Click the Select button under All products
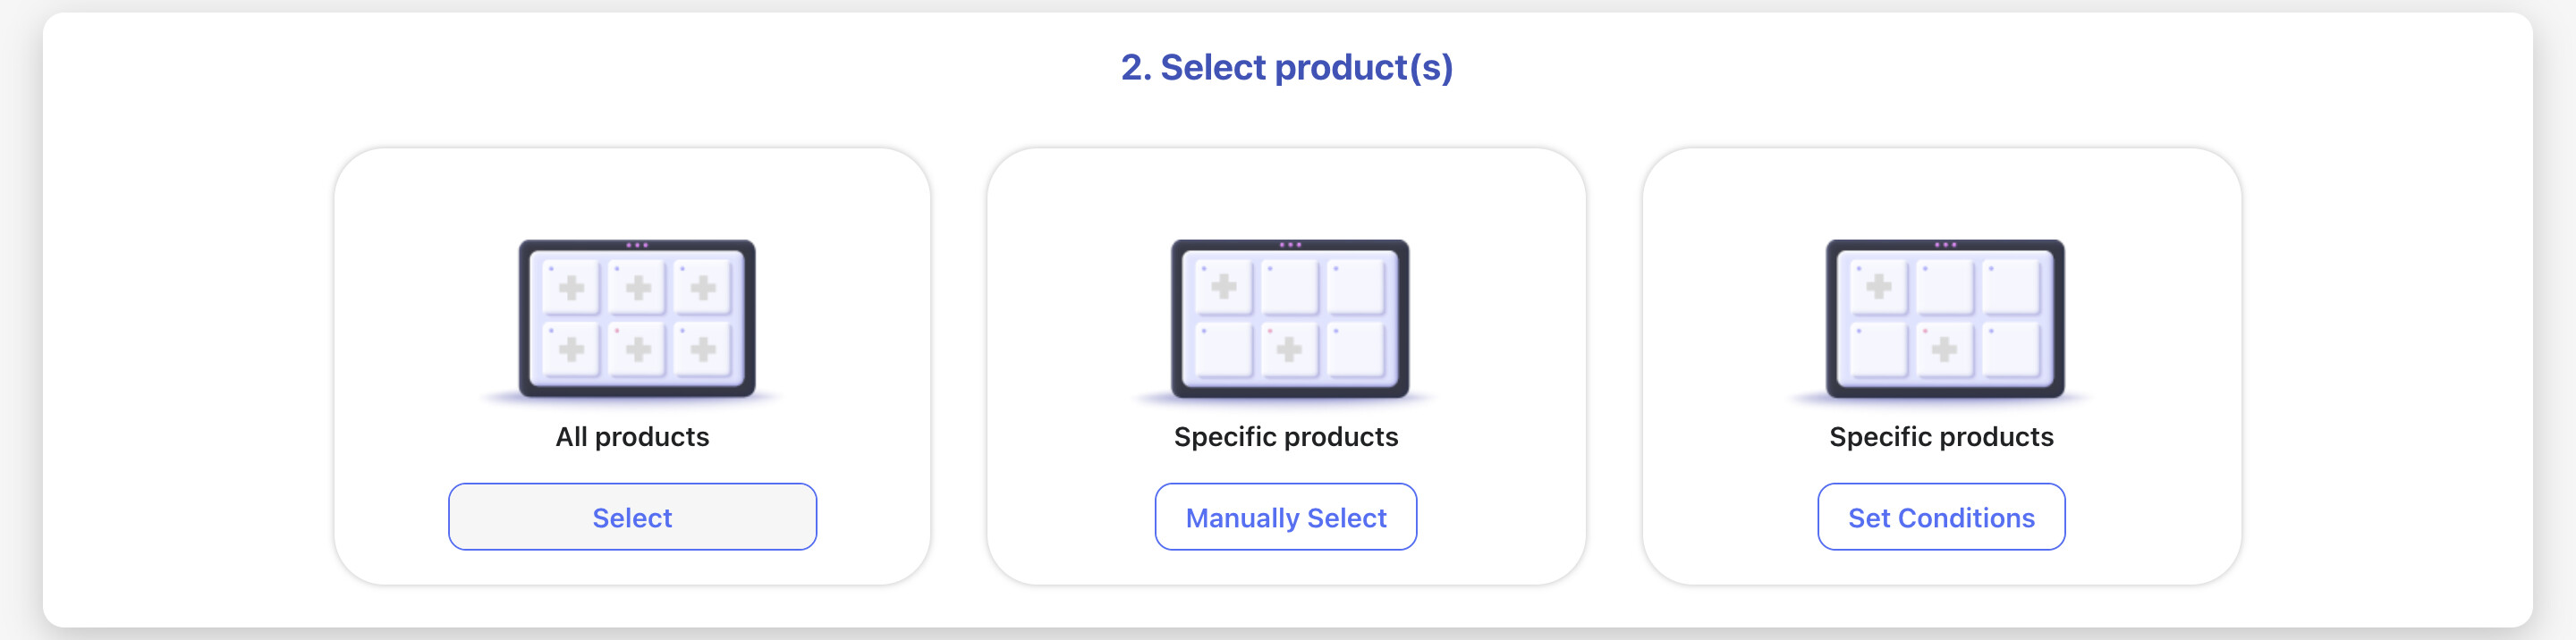Image resolution: width=2576 pixels, height=640 pixels. pyautogui.click(x=632, y=517)
